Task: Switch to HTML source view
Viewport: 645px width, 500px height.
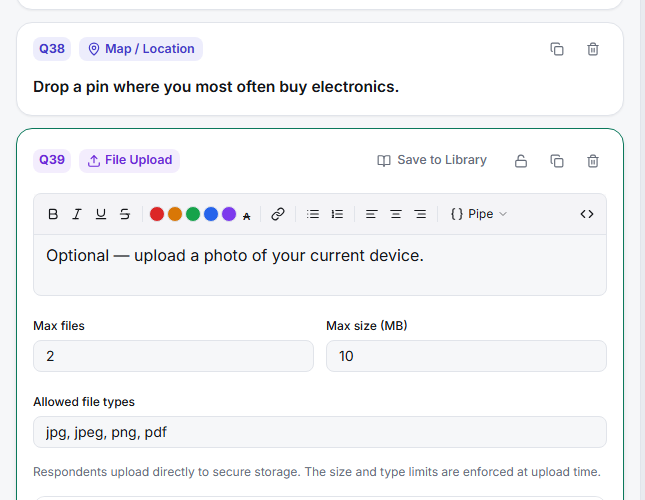Action: [587, 214]
